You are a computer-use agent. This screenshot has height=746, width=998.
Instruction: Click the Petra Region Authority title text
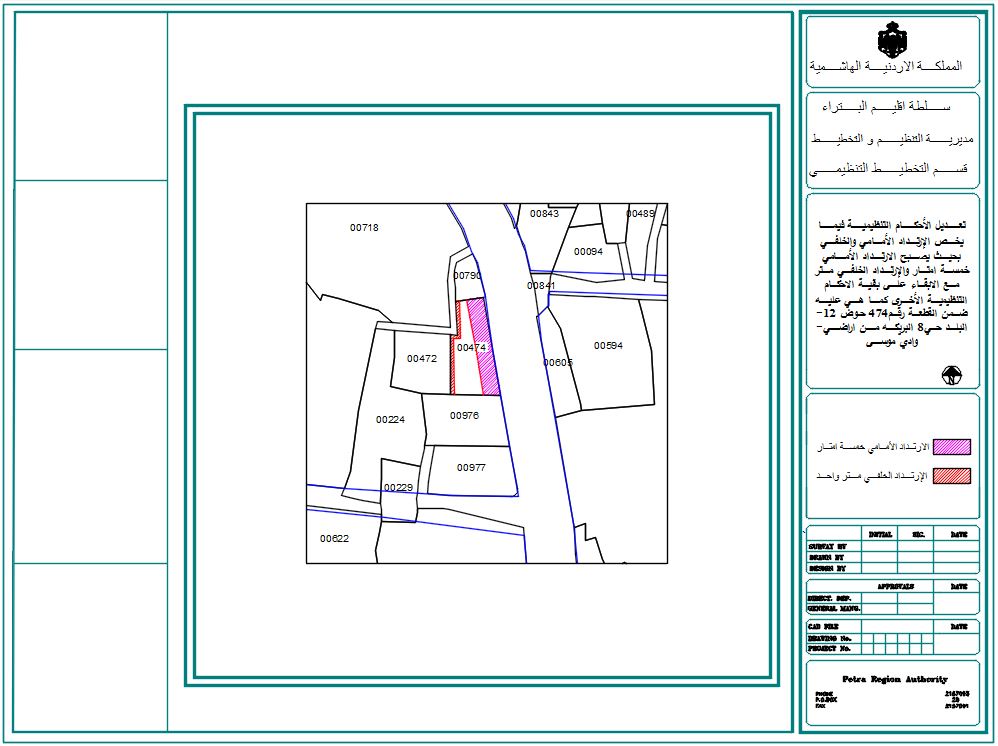(895, 679)
